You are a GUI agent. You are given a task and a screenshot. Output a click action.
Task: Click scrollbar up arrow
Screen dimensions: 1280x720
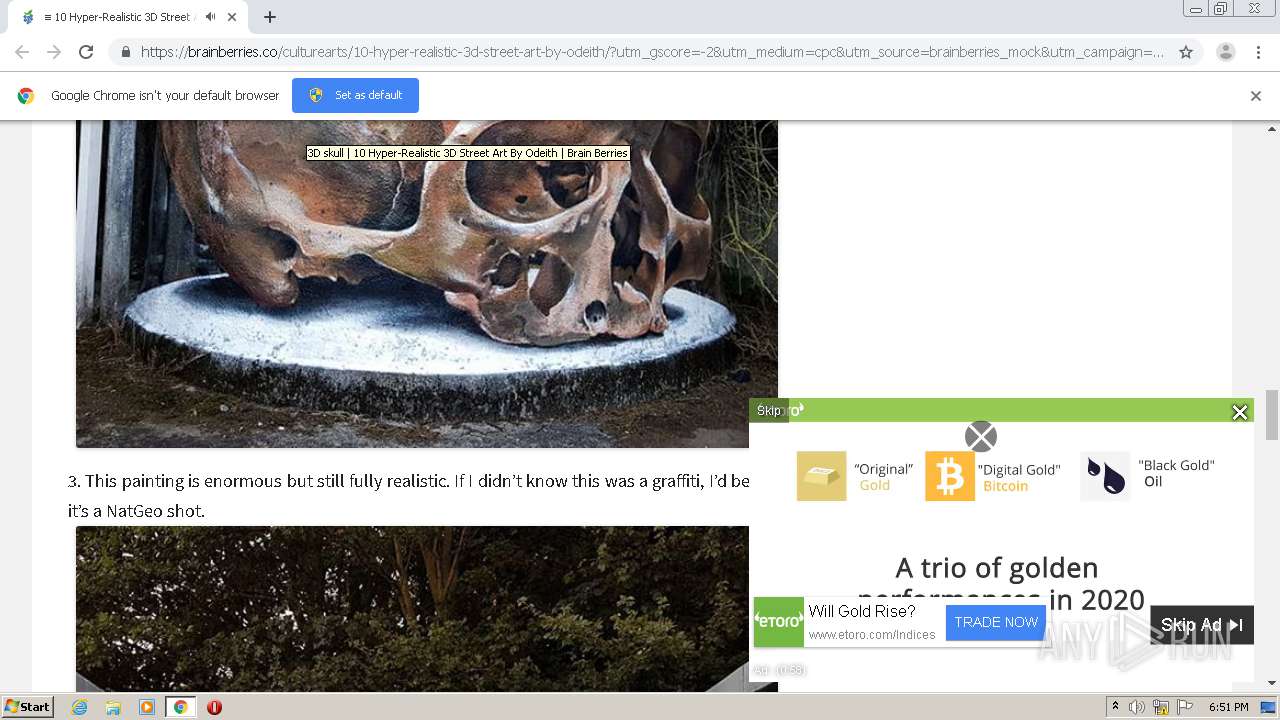click(x=1272, y=128)
